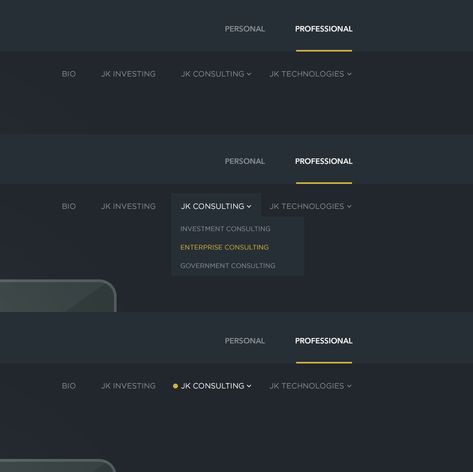Screen dimensions: 473x472
Task: Collapse the opened JK Consulting dropdown
Action: pyautogui.click(x=216, y=206)
